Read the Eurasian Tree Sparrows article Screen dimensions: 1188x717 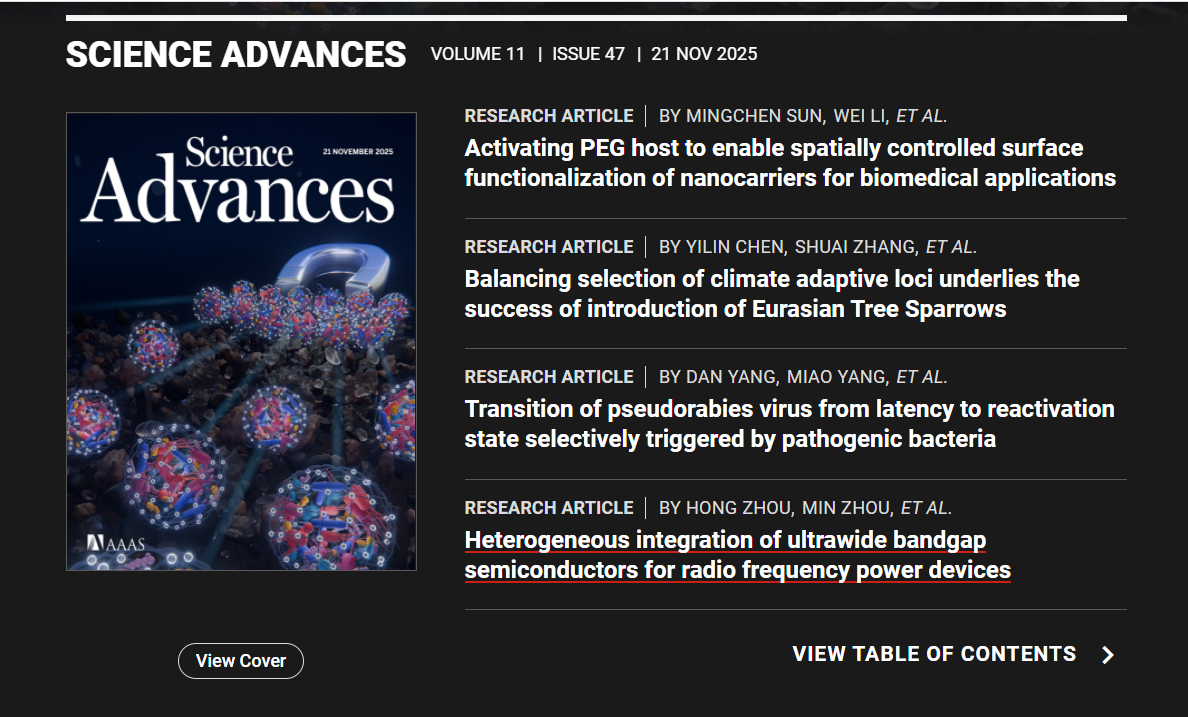(771, 294)
